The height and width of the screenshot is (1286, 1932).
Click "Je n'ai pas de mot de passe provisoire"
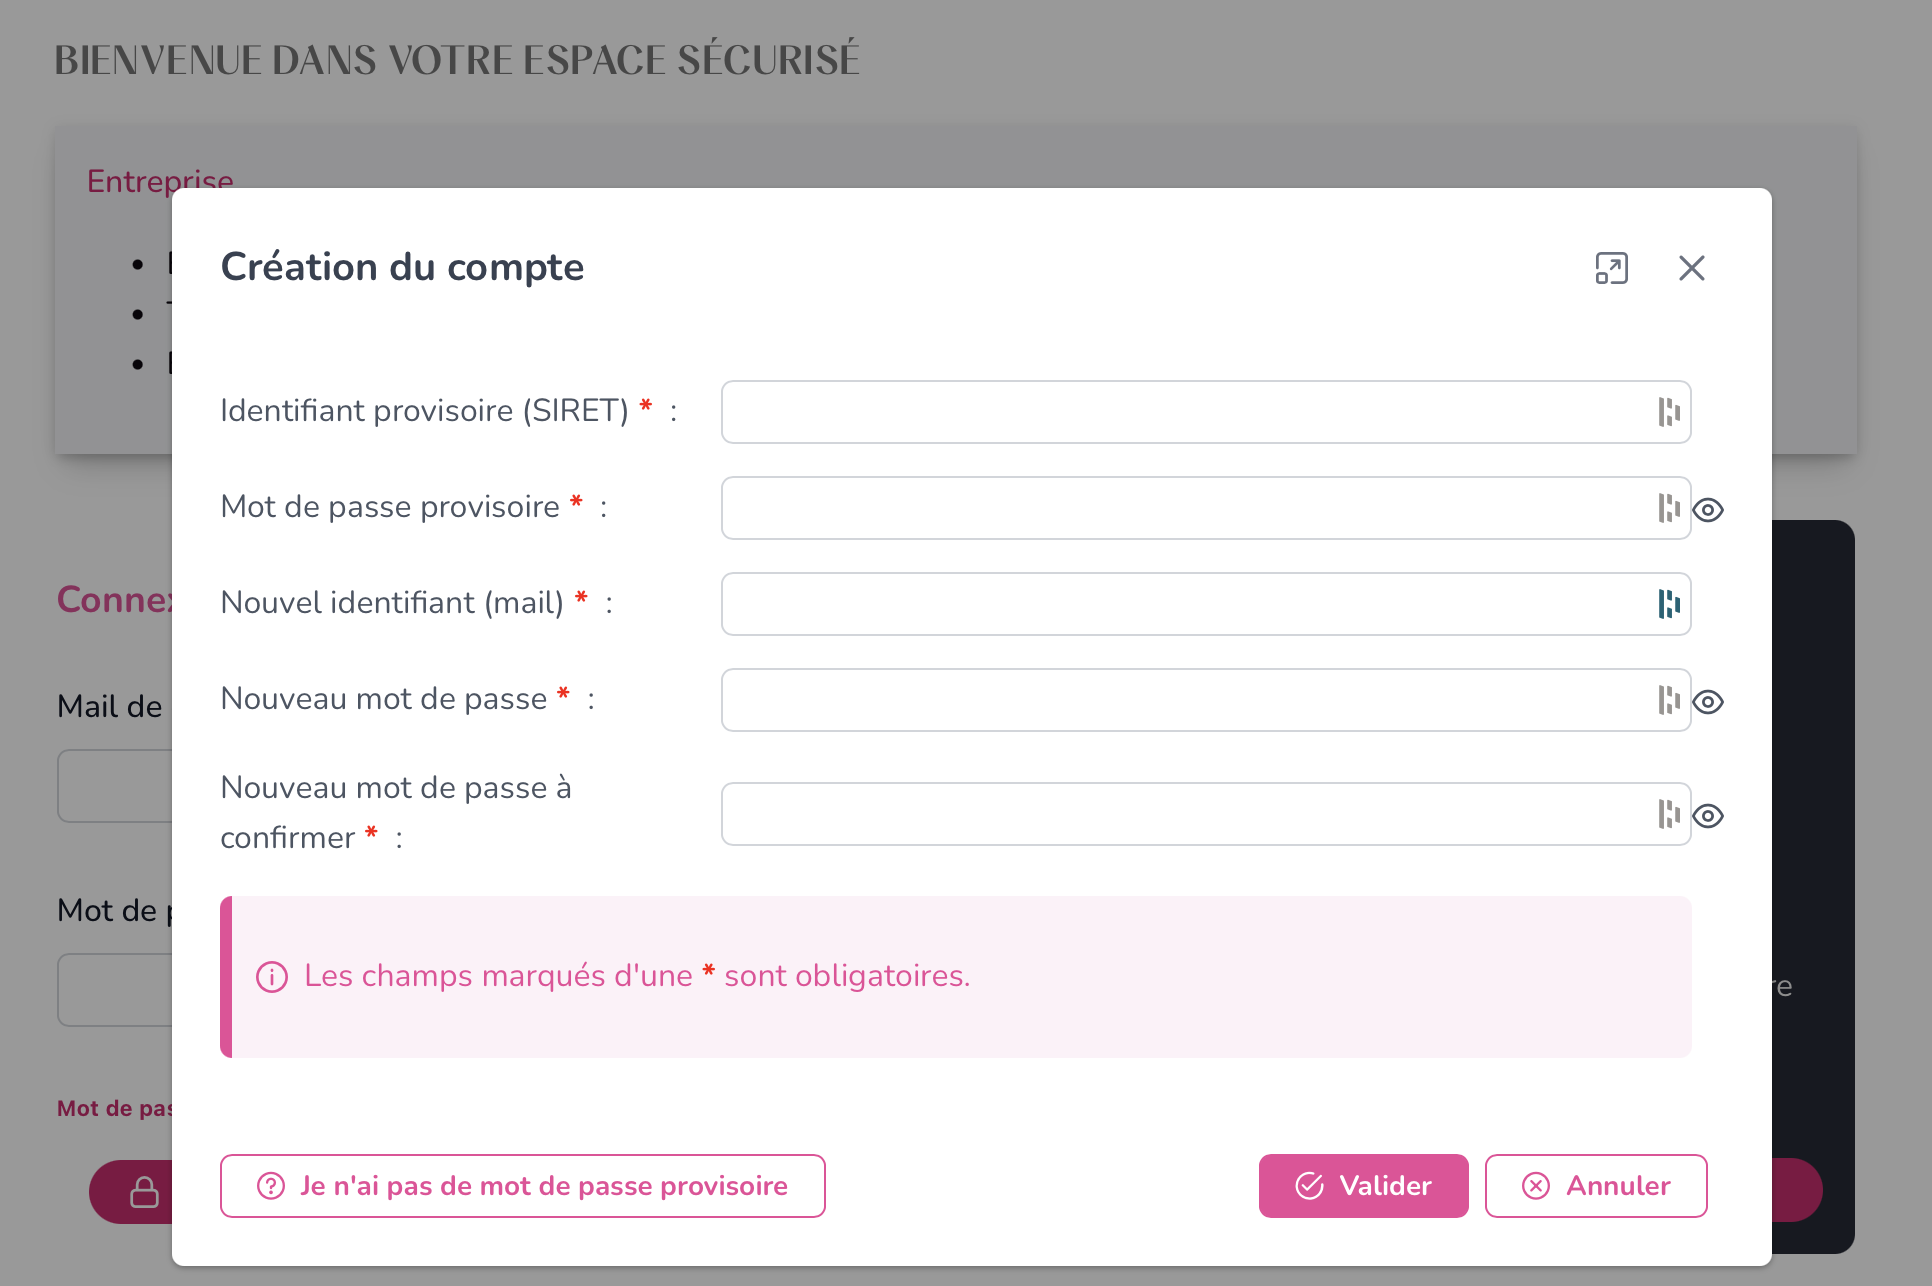(523, 1186)
